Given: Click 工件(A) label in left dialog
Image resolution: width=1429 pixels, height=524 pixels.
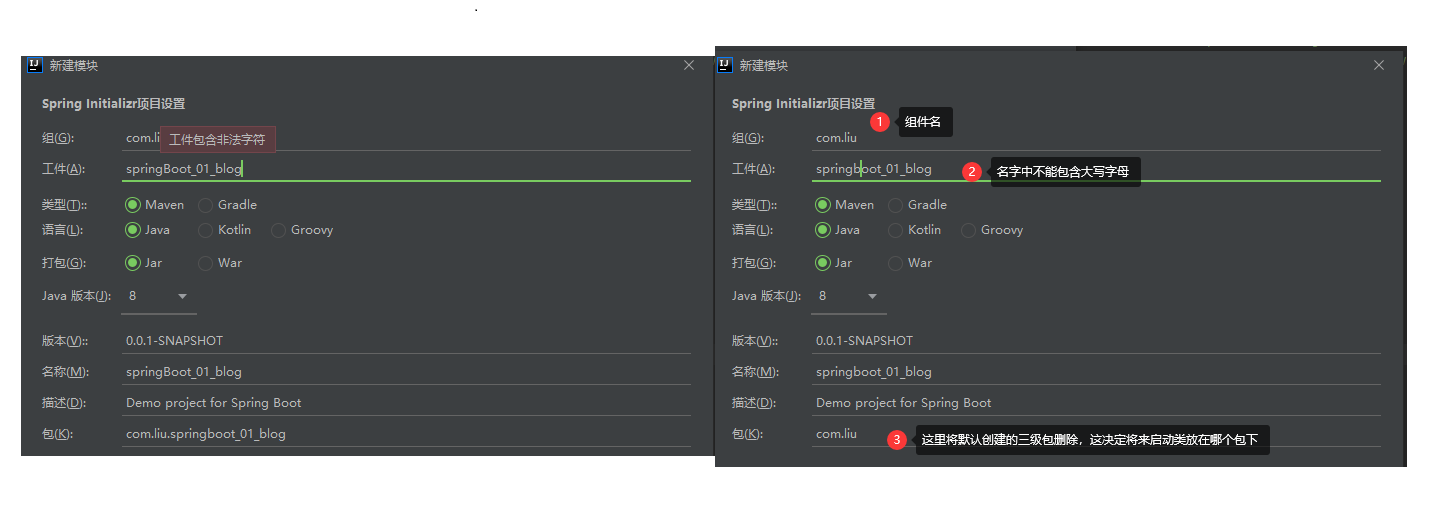Looking at the screenshot, I should point(63,170).
